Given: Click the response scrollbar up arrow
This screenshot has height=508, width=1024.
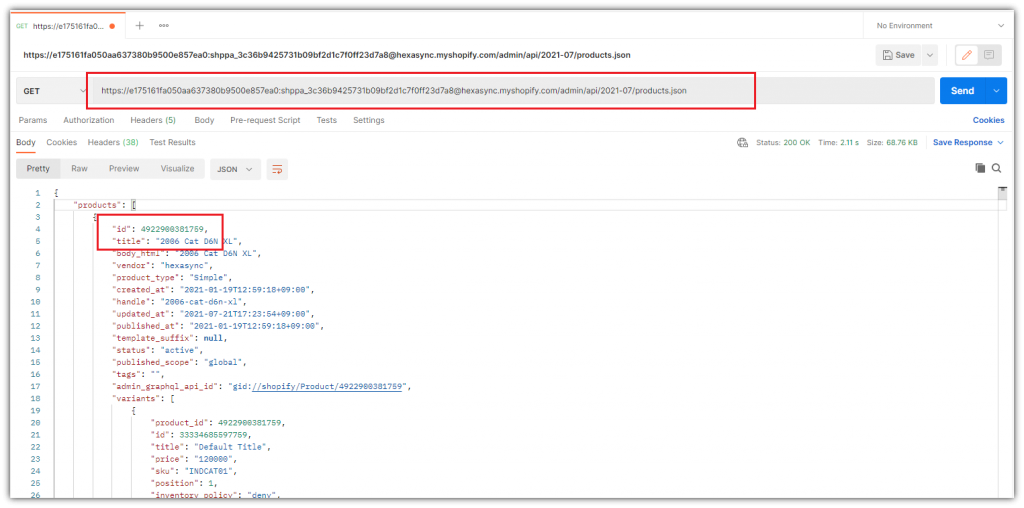Looking at the screenshot, I should coord(1002,191).
